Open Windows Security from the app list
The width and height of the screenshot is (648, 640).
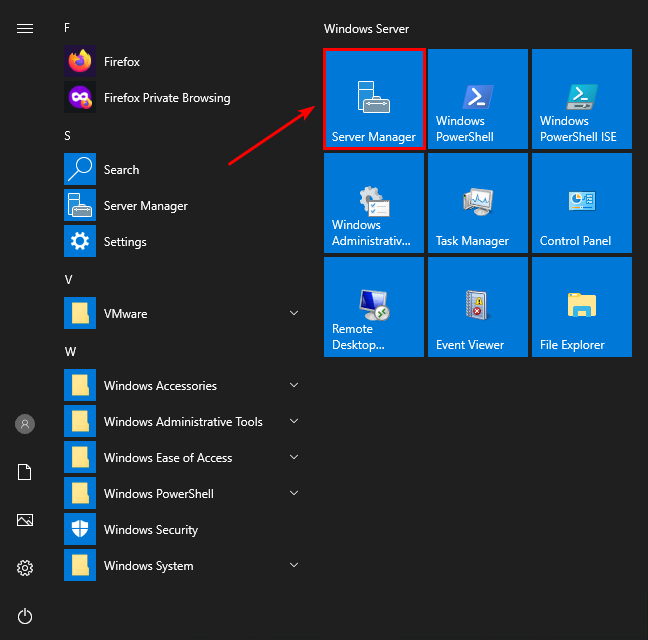[x=150, y=530]
